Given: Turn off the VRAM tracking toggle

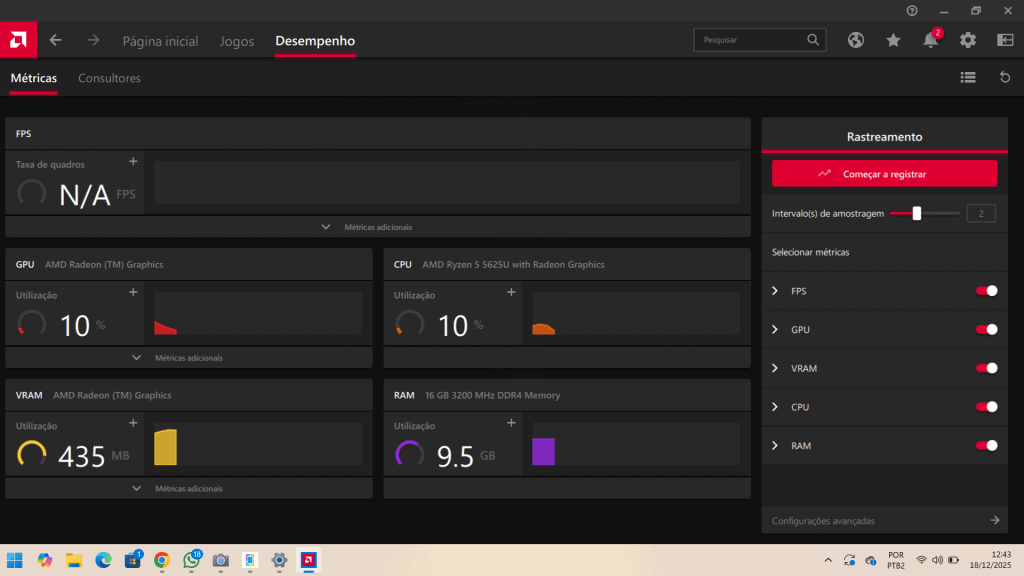Looking at the screenshot, I should click(986, 368).
